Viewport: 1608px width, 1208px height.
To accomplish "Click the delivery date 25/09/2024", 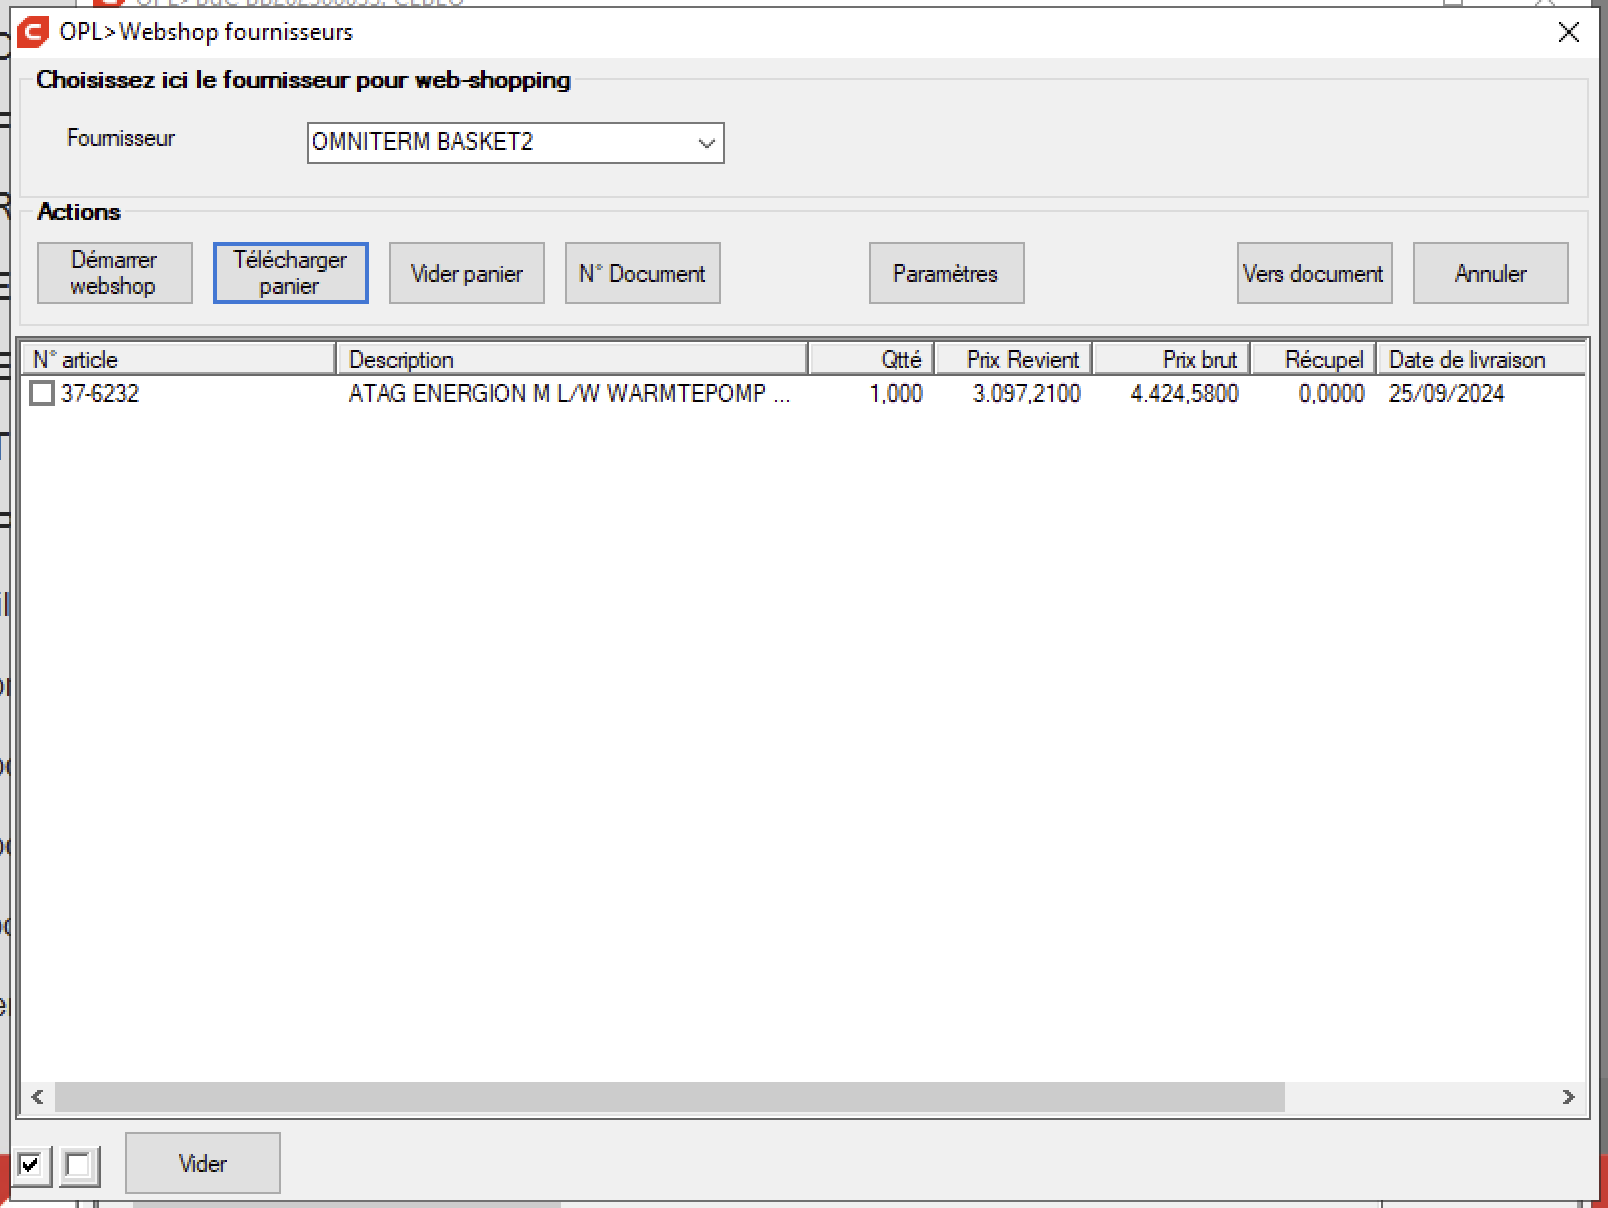I will [1446, 393].
